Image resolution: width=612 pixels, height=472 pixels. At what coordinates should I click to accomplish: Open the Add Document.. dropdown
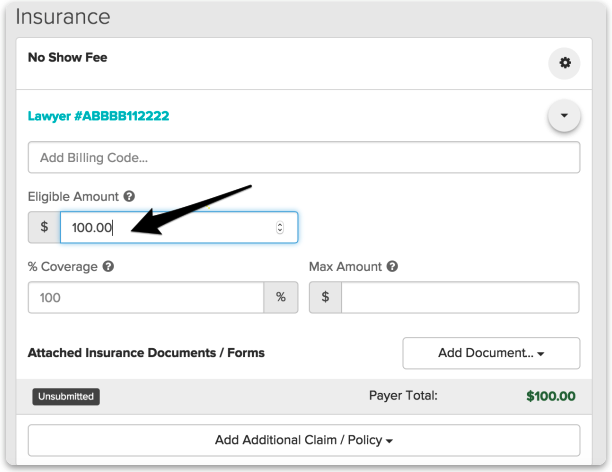(491, 353)
